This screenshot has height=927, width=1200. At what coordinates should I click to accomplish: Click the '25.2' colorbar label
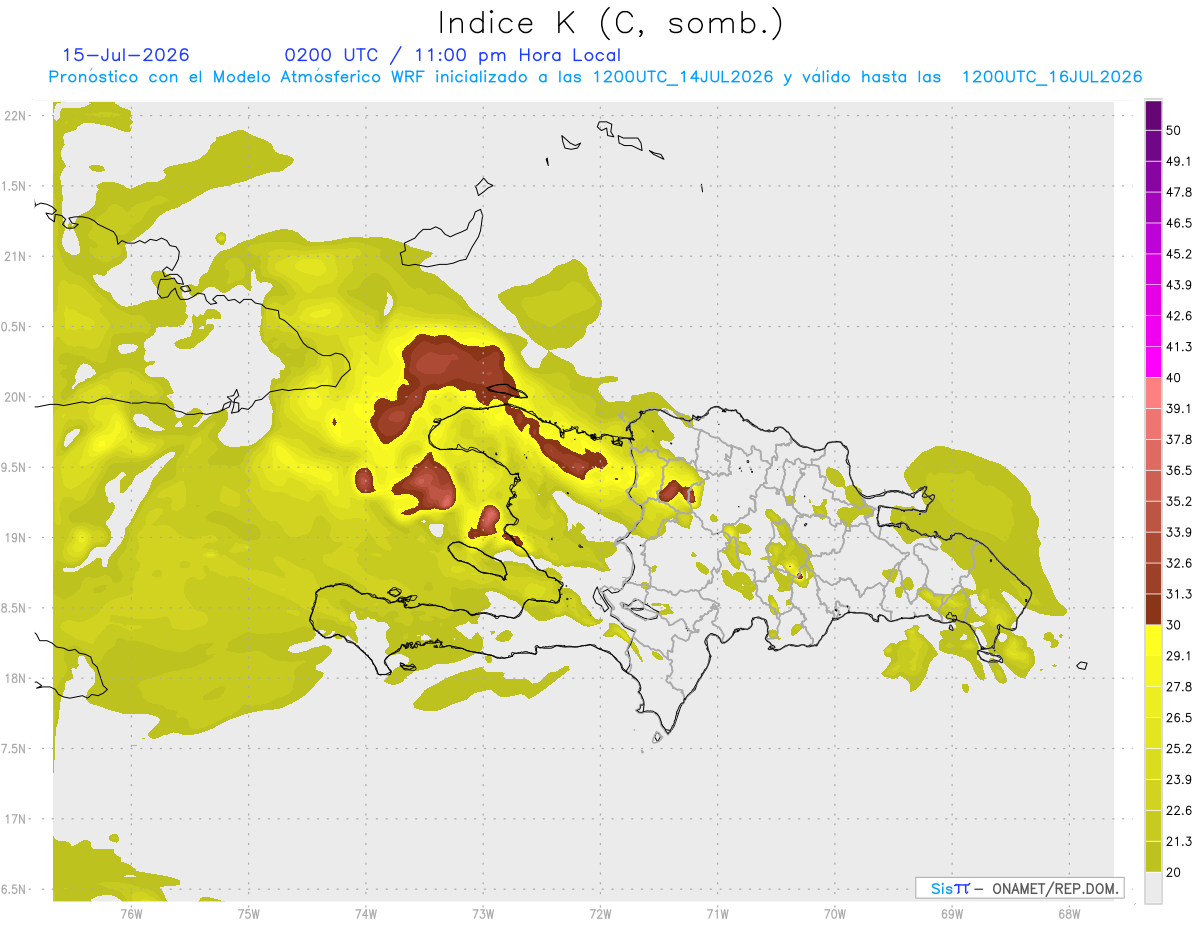click(1179, 748)
